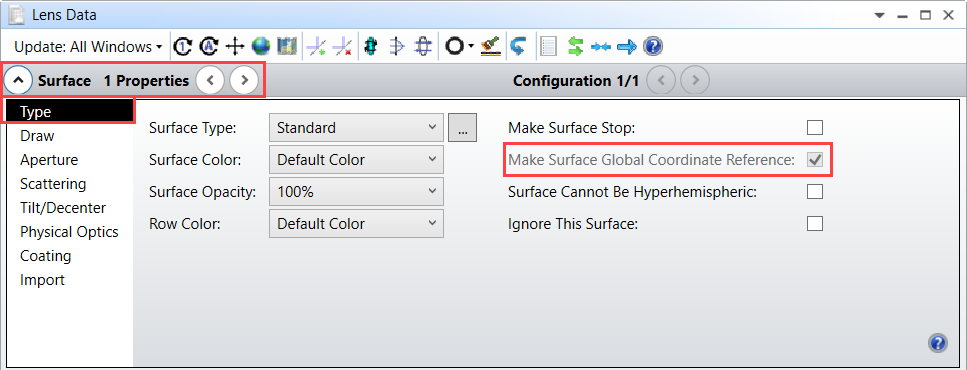
Task: Click the green swap arrows icon
Action: click(575, 46)
